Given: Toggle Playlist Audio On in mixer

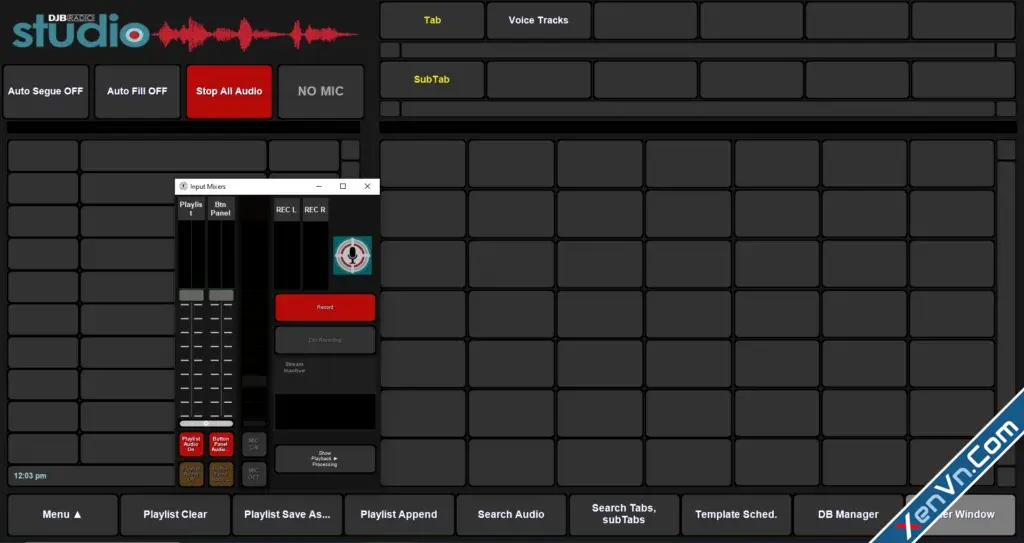Looking at the screenshot, I should point(191,444).
